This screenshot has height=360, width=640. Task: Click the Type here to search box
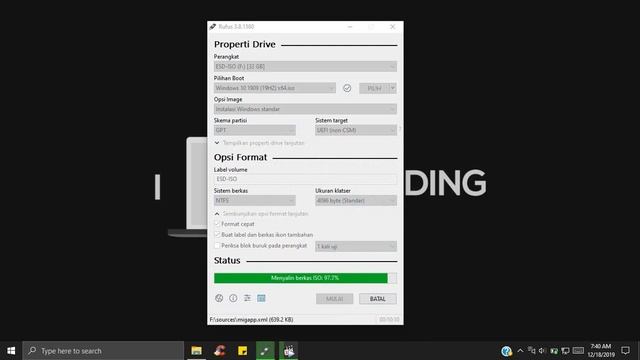click(x=103, y=351)
